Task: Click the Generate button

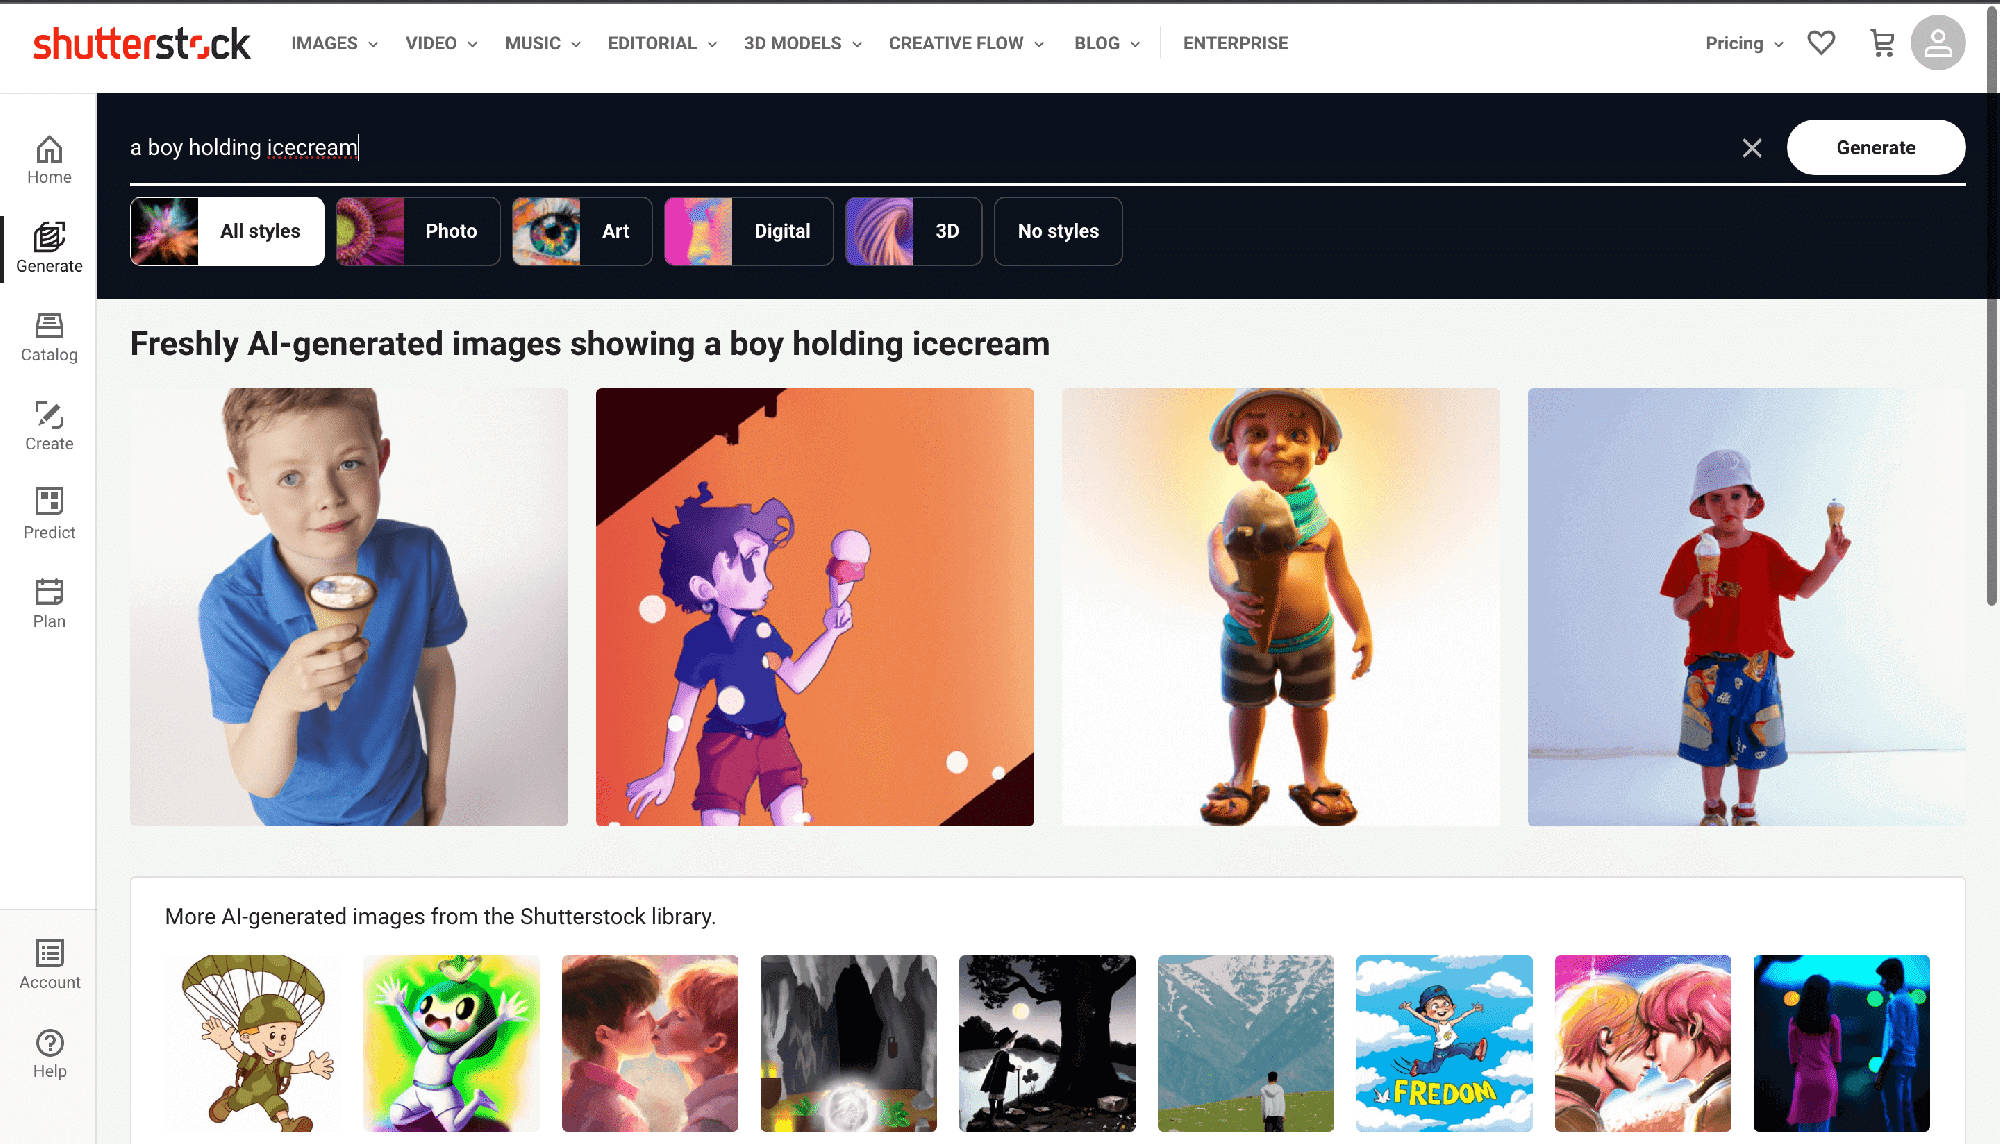Action: point(1875,147)
